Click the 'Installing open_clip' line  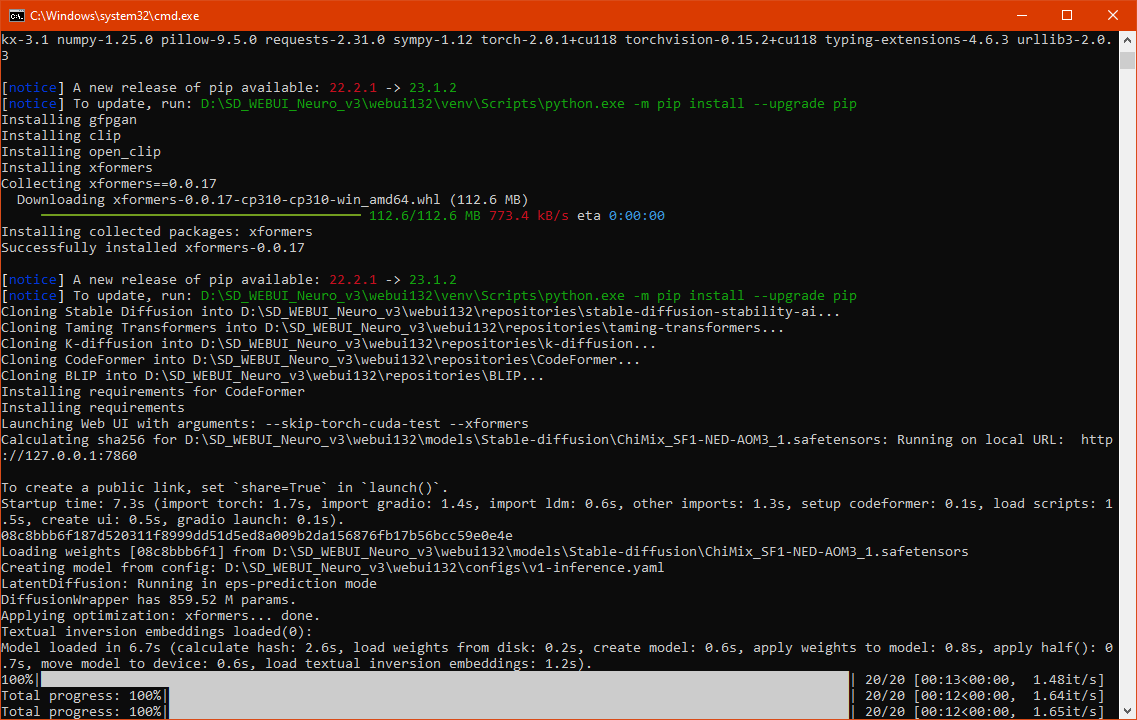pyautogui.click(x=81, y=152)
